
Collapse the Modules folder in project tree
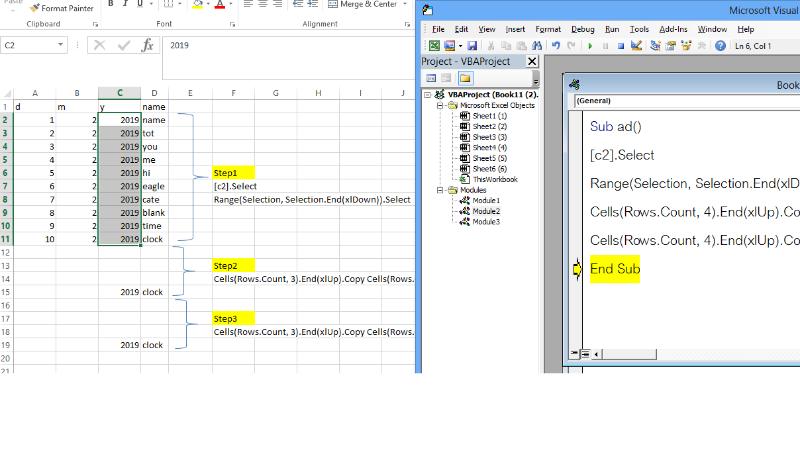coord(440,189)
